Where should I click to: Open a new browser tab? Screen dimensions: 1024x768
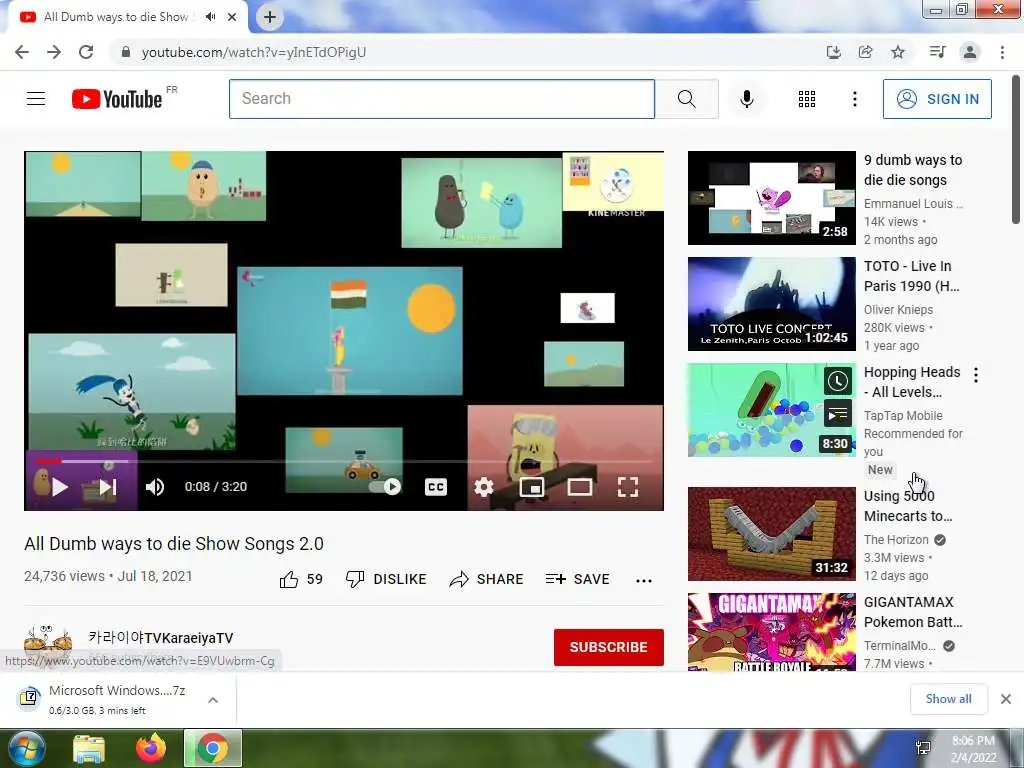point(270,17)
